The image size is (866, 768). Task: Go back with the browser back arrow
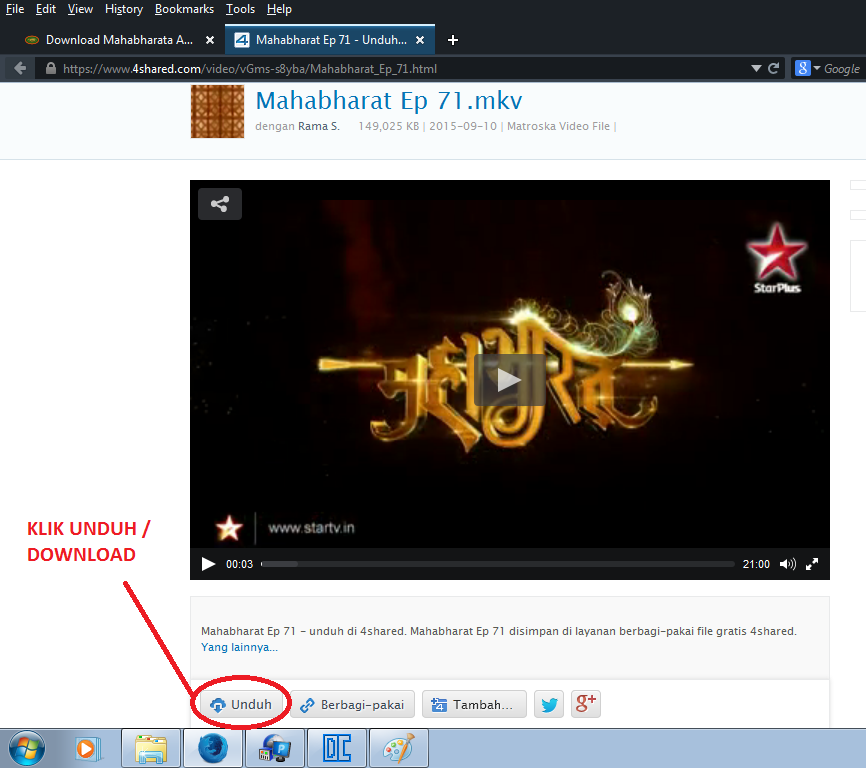(x=20, y=68)
